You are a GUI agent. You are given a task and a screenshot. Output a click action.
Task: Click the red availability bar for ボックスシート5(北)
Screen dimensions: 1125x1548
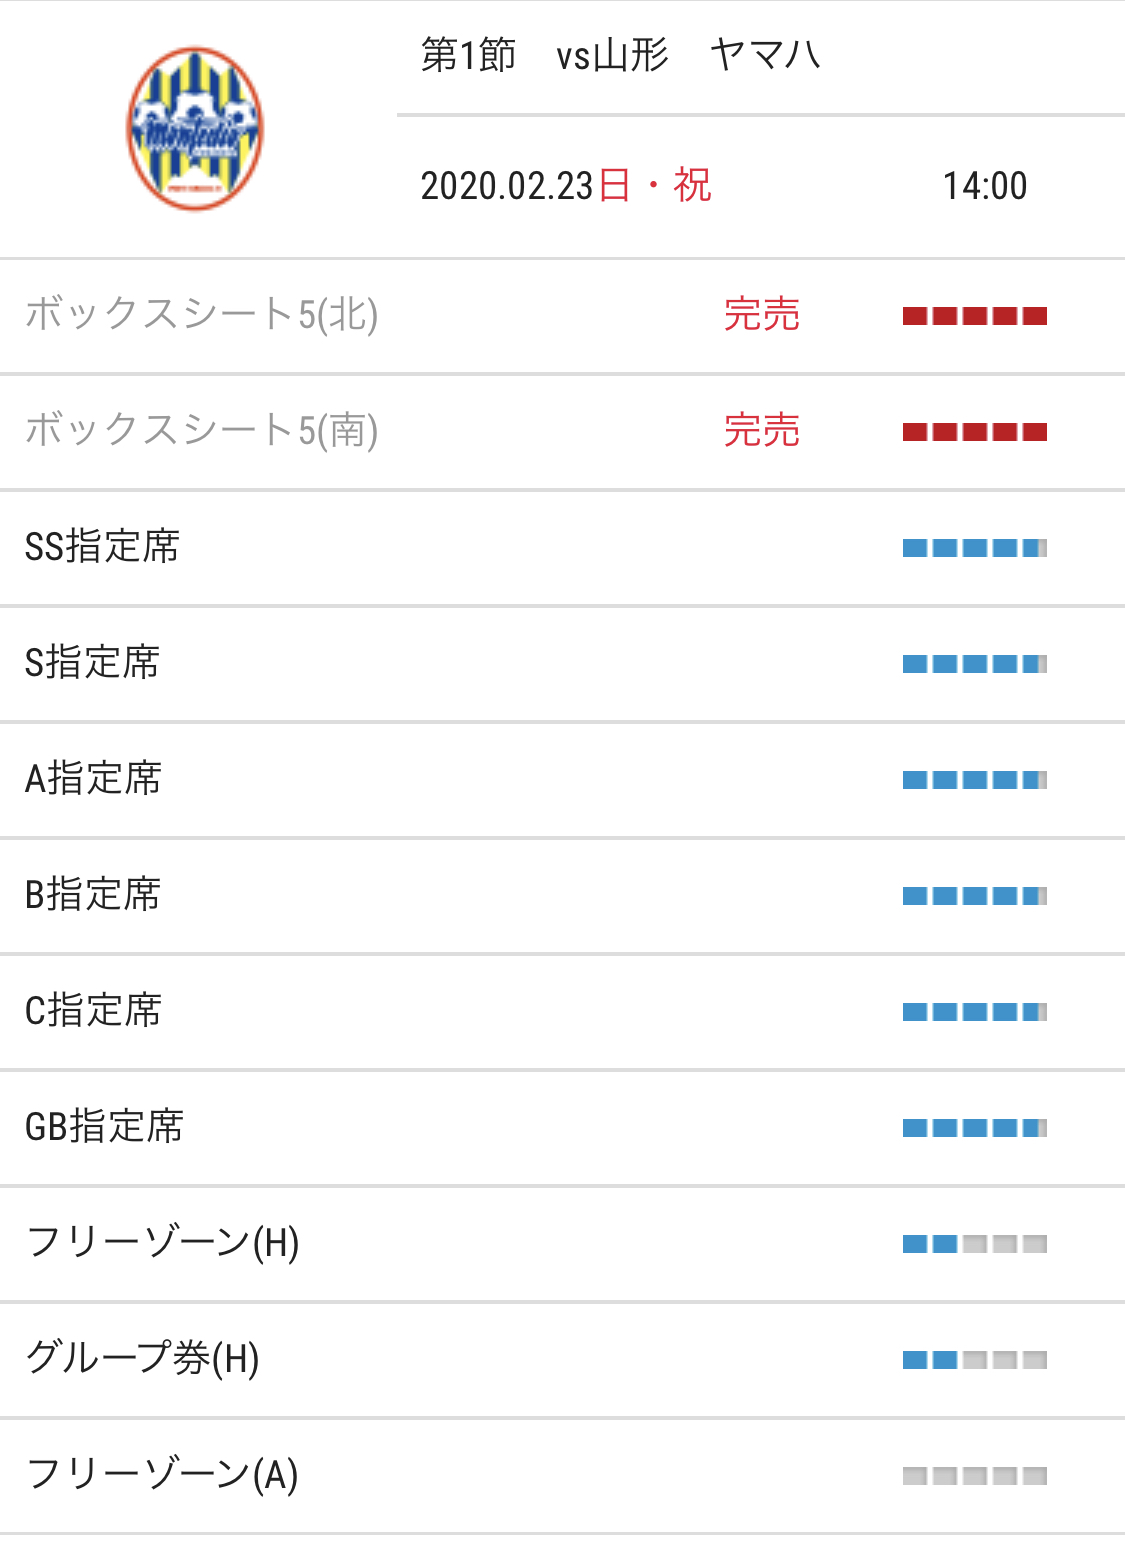pyautogui.click(x=975, y=316)
